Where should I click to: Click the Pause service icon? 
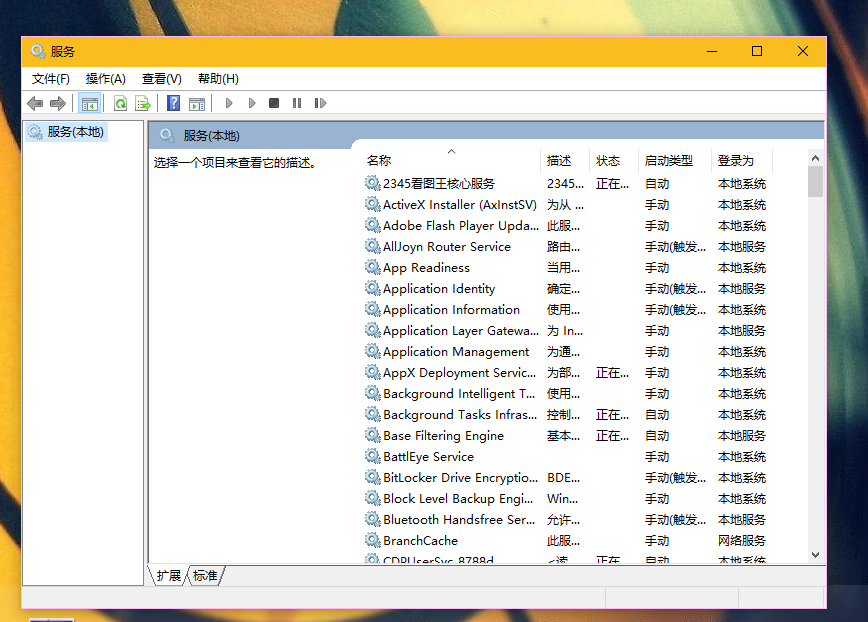(297, 103)
